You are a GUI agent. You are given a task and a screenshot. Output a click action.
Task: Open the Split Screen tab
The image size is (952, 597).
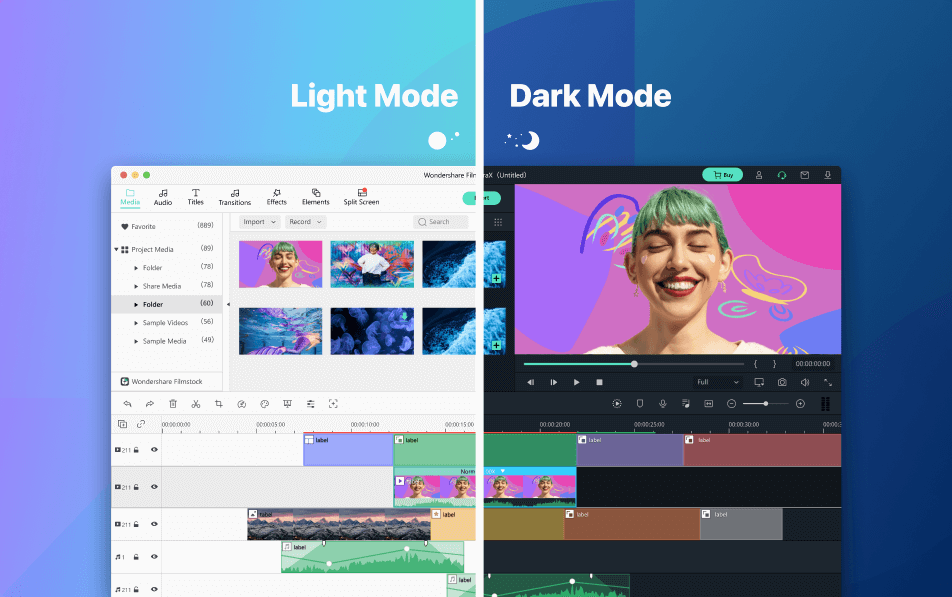[x=361, y=197]
